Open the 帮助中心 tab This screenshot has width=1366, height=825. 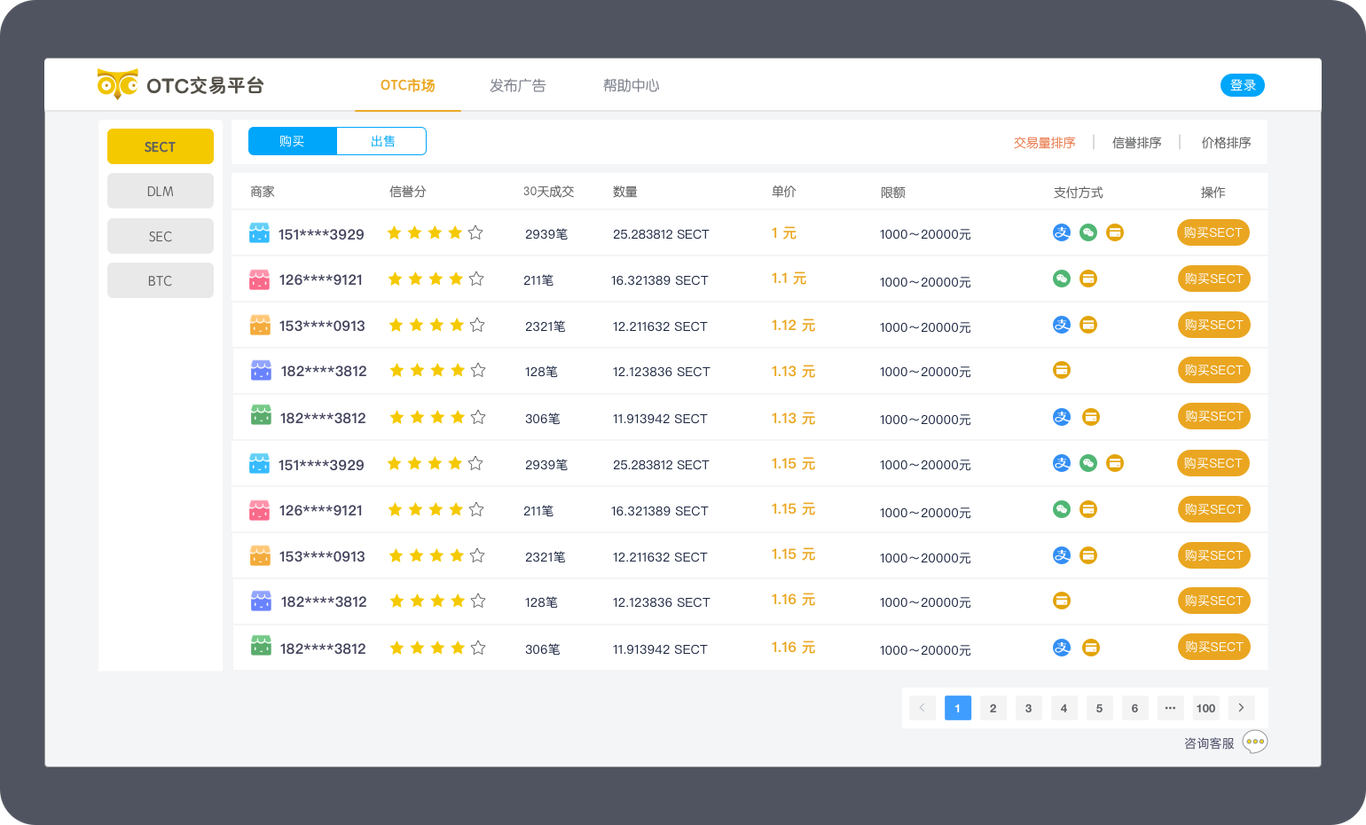tap(631, 85)
